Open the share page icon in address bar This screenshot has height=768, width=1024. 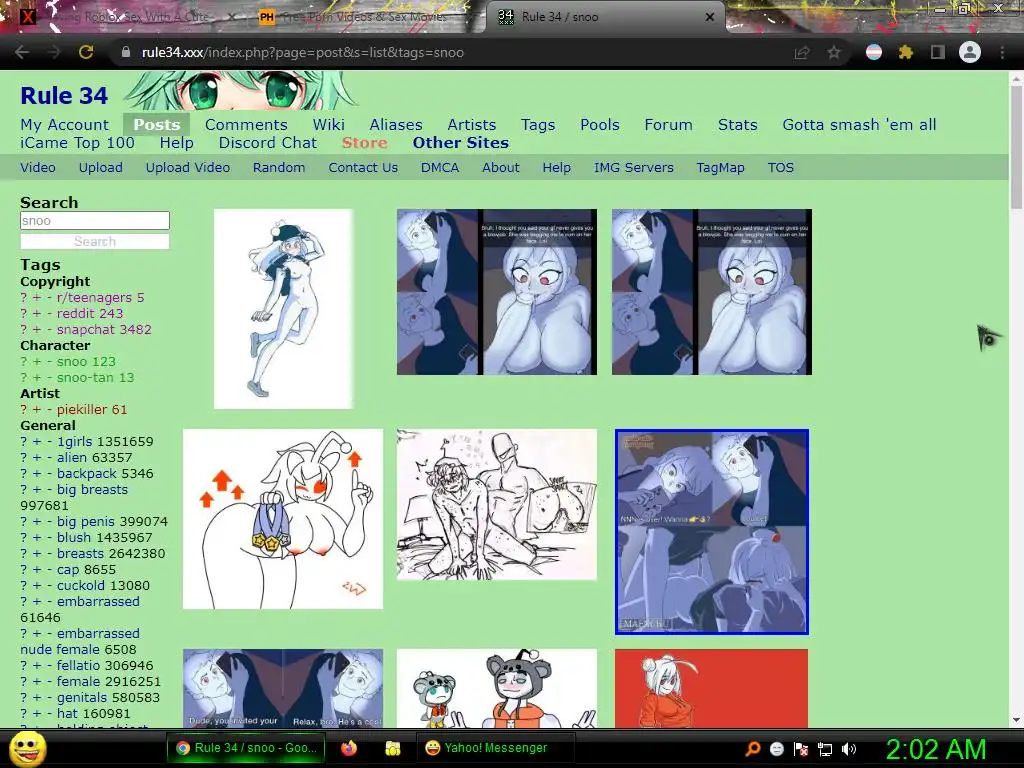[x=801, y=53]
